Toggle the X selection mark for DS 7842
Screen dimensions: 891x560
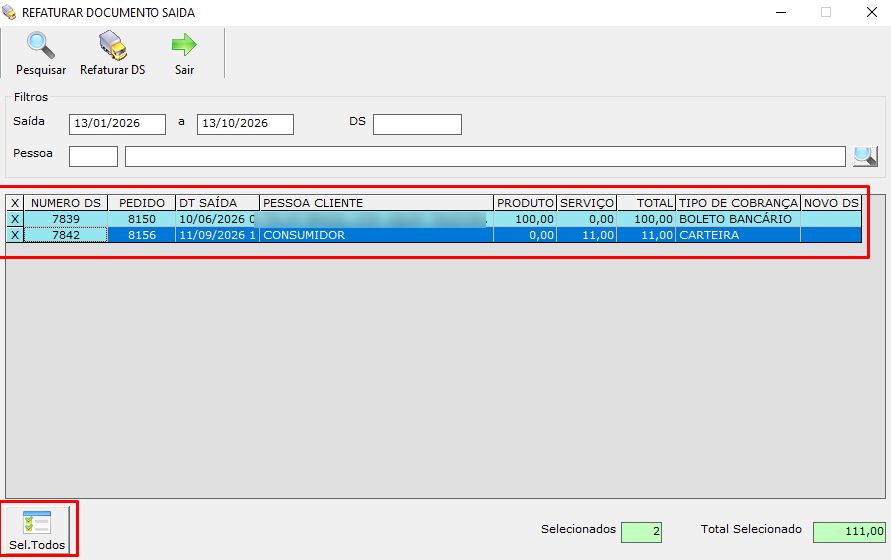tap(15, 235)
